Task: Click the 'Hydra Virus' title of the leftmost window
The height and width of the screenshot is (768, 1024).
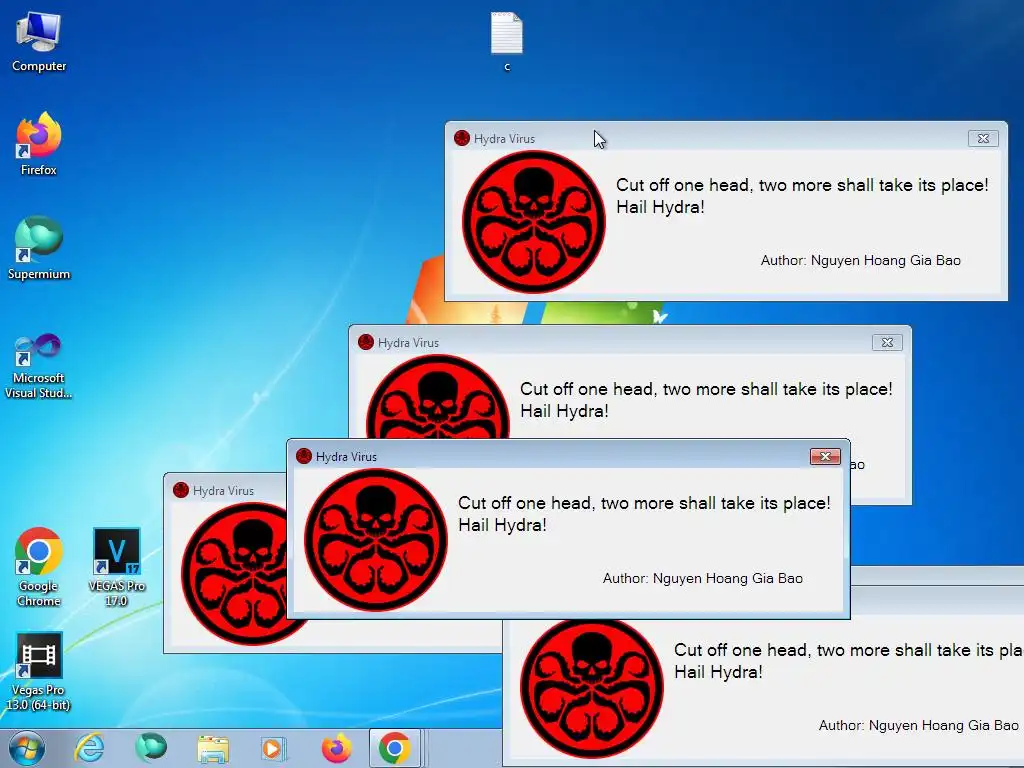Action: pos(223,490)
